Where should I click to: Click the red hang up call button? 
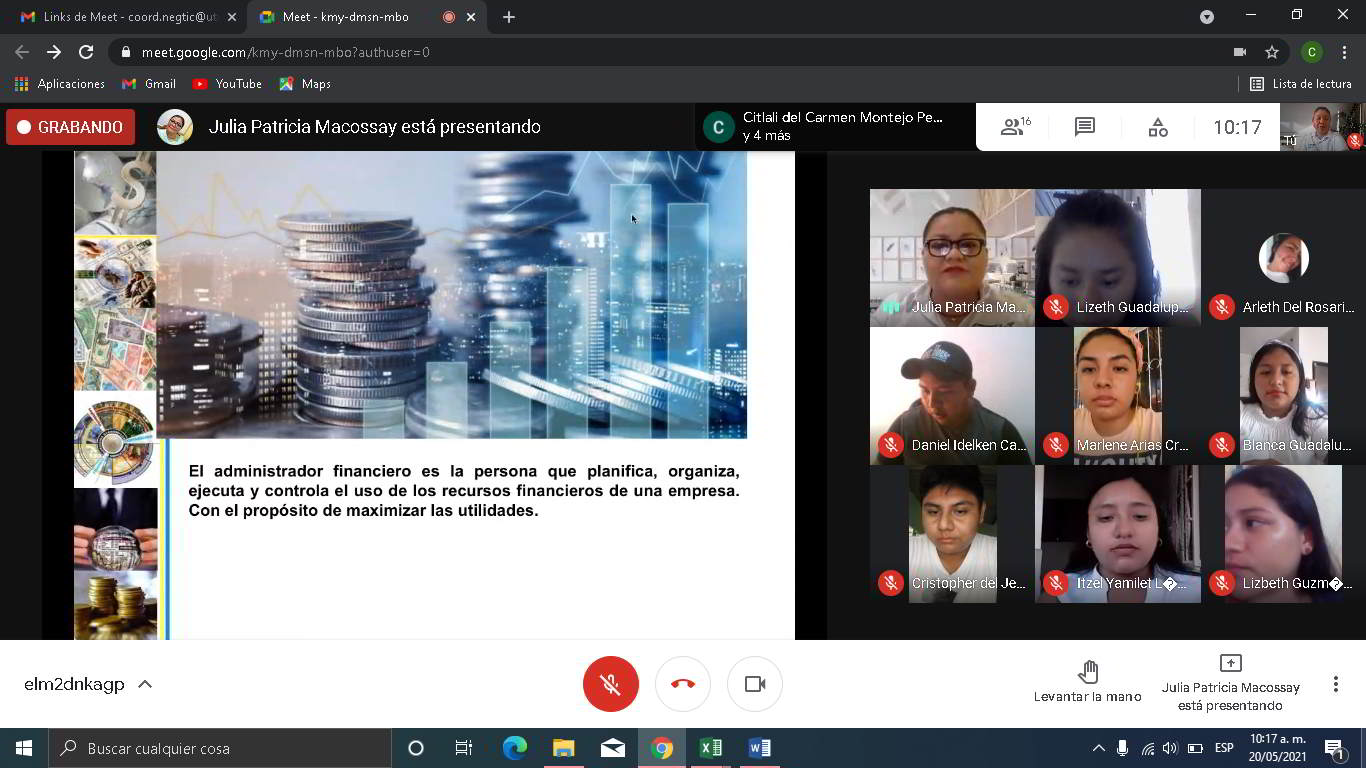click(x=683, y=684)
